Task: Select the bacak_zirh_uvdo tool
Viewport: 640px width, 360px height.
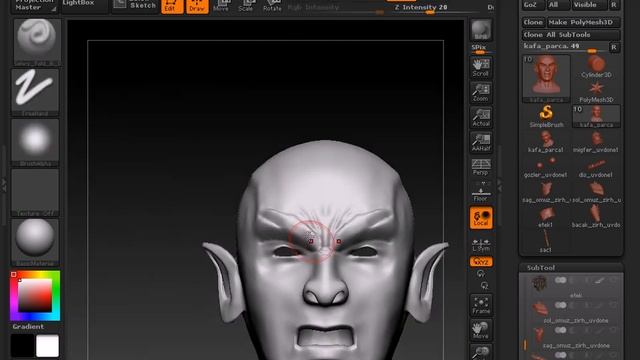Action: click(596, 217)
